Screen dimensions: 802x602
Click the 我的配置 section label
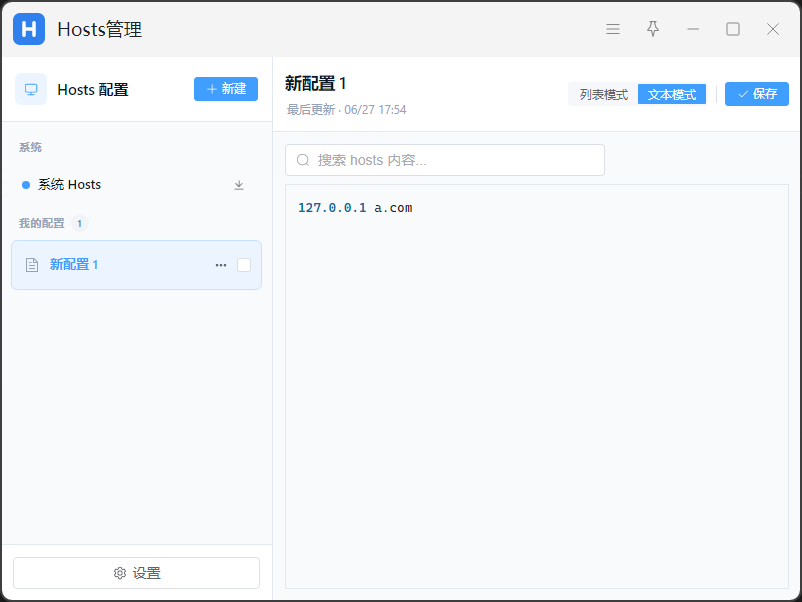(41, 224)
